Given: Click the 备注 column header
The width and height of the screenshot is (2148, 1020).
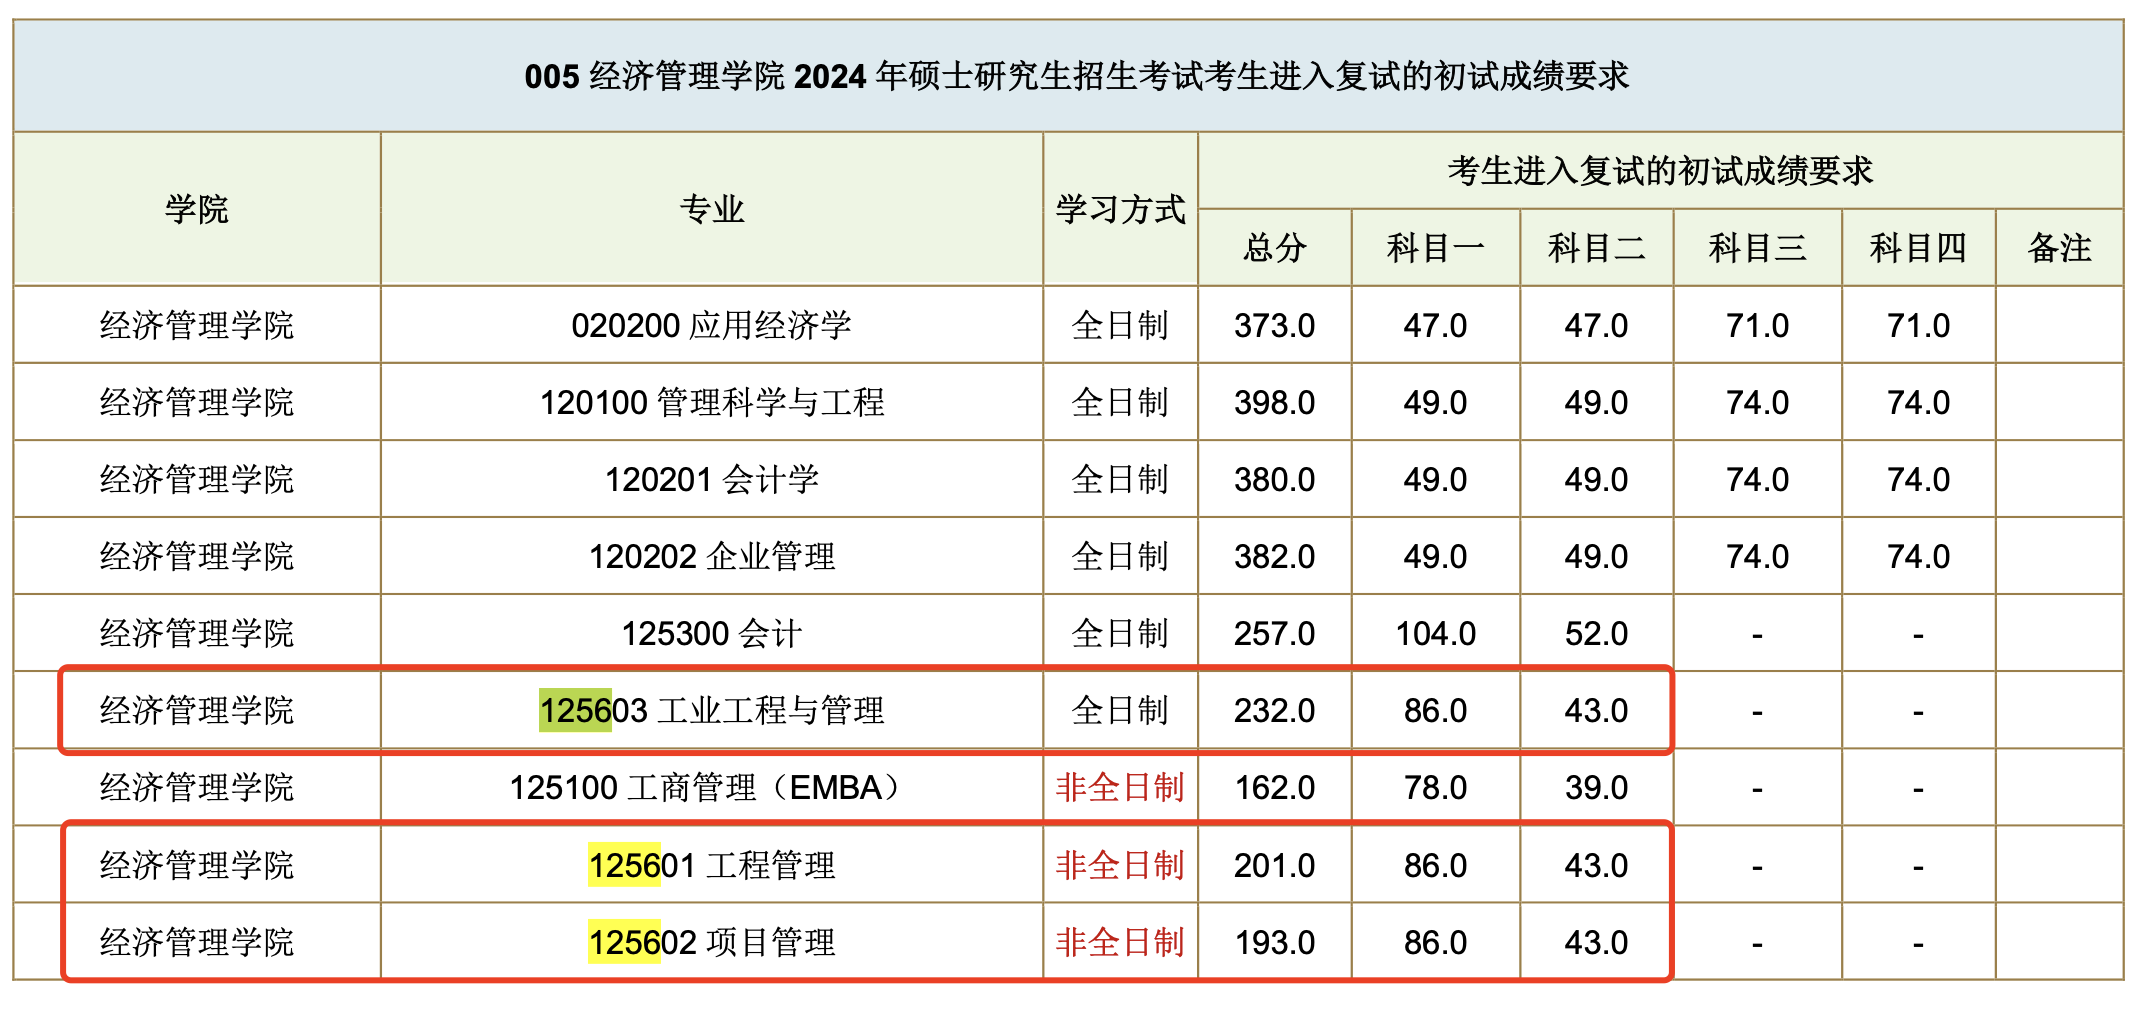Looking at the screenshot, I should 2059,248.
